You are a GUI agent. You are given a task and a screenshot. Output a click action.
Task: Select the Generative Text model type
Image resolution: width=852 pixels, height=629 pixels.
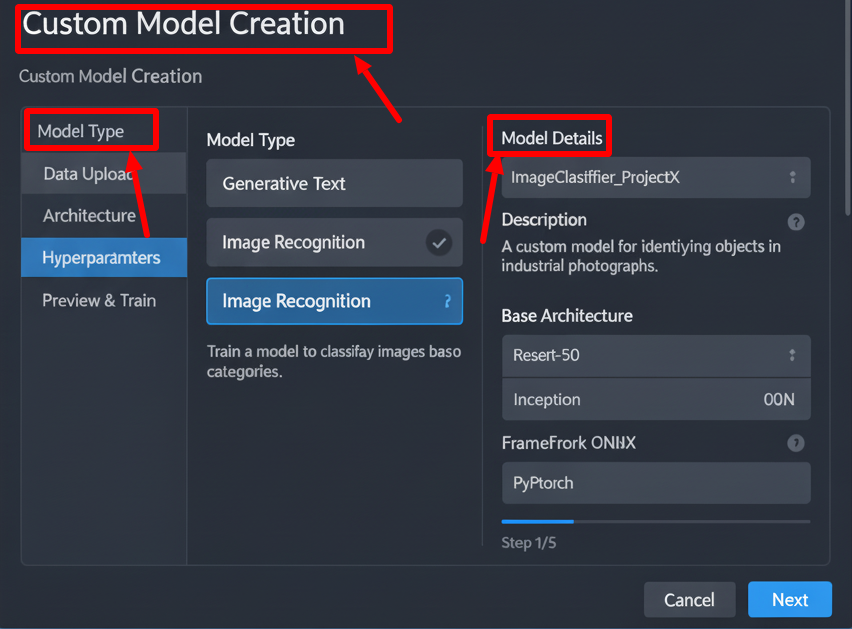point(334,183)
